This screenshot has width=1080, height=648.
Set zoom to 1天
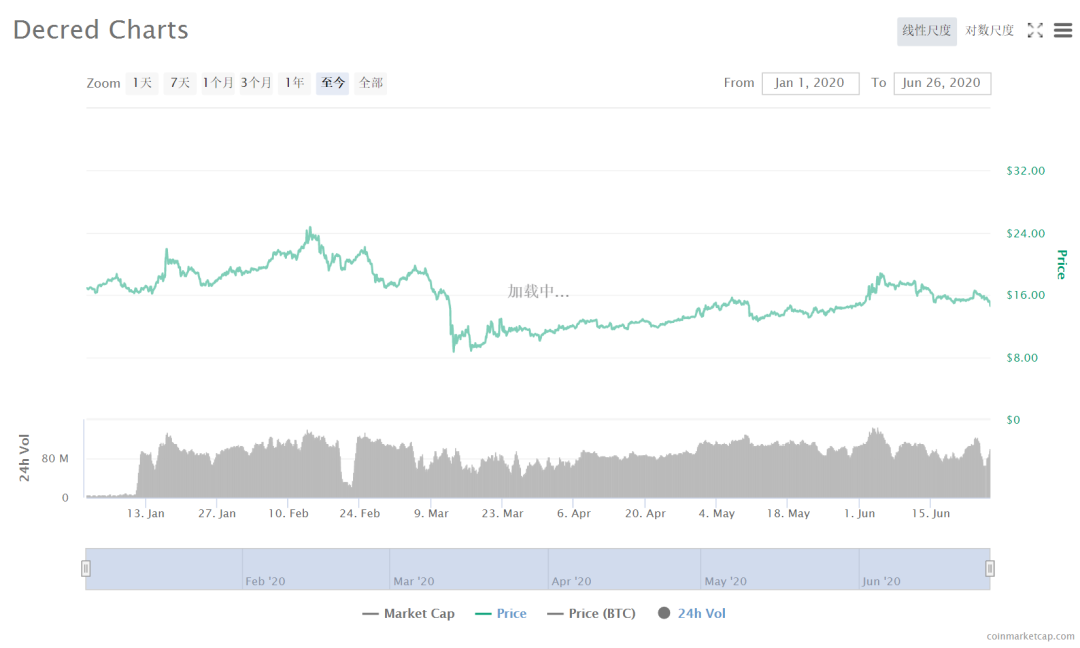click(143, 83)
